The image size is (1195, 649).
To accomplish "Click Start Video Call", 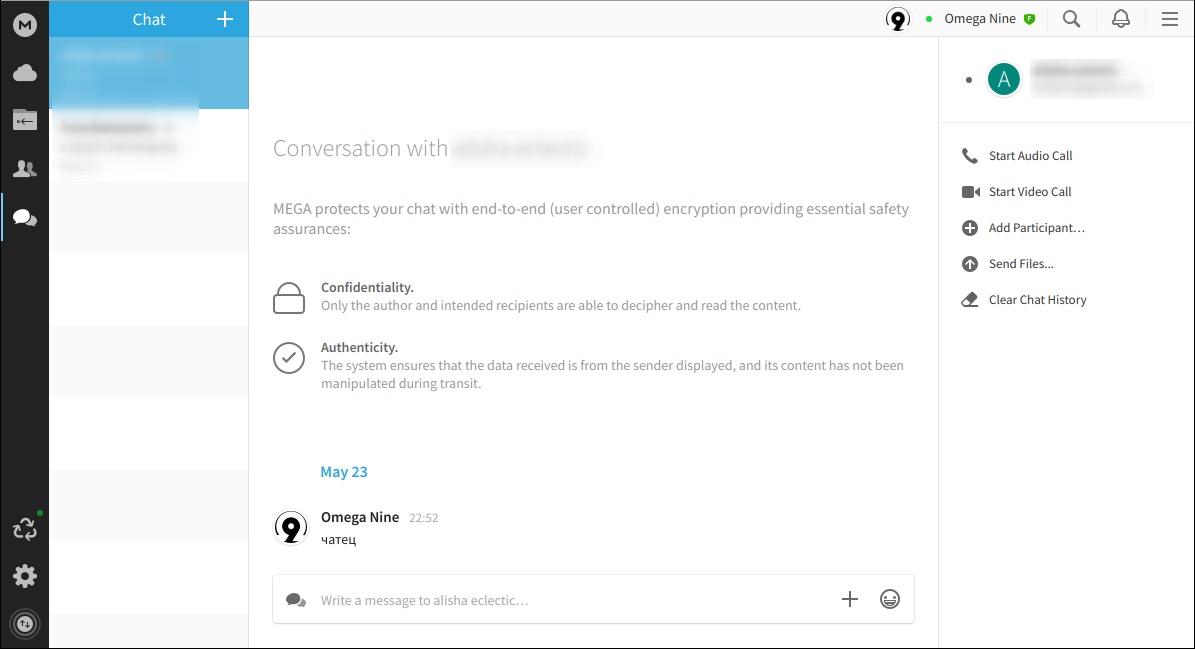I will point(1029,192).
